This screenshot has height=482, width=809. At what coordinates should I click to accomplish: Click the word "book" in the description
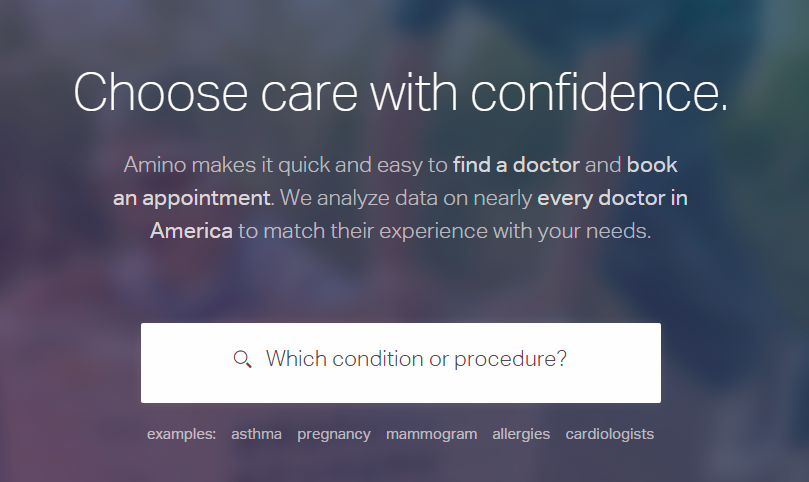[x=652, y=164]
